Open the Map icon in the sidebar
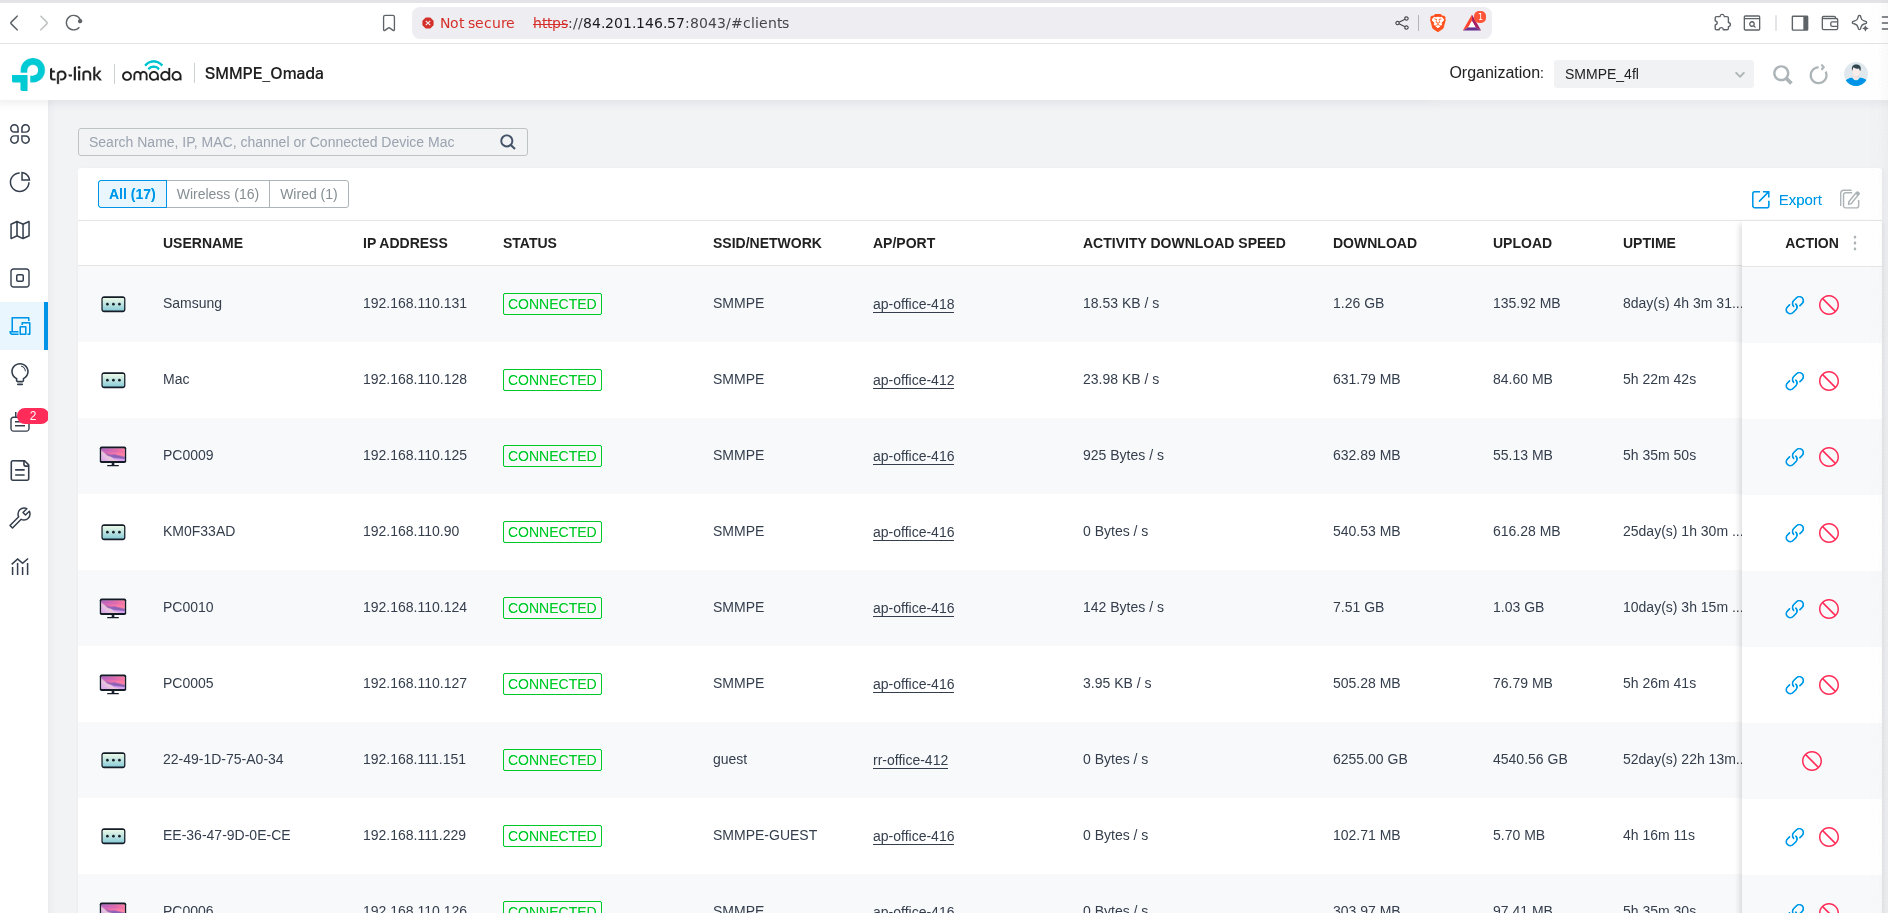The height and width of the screenshot is (913, 1888). (20, 230)
